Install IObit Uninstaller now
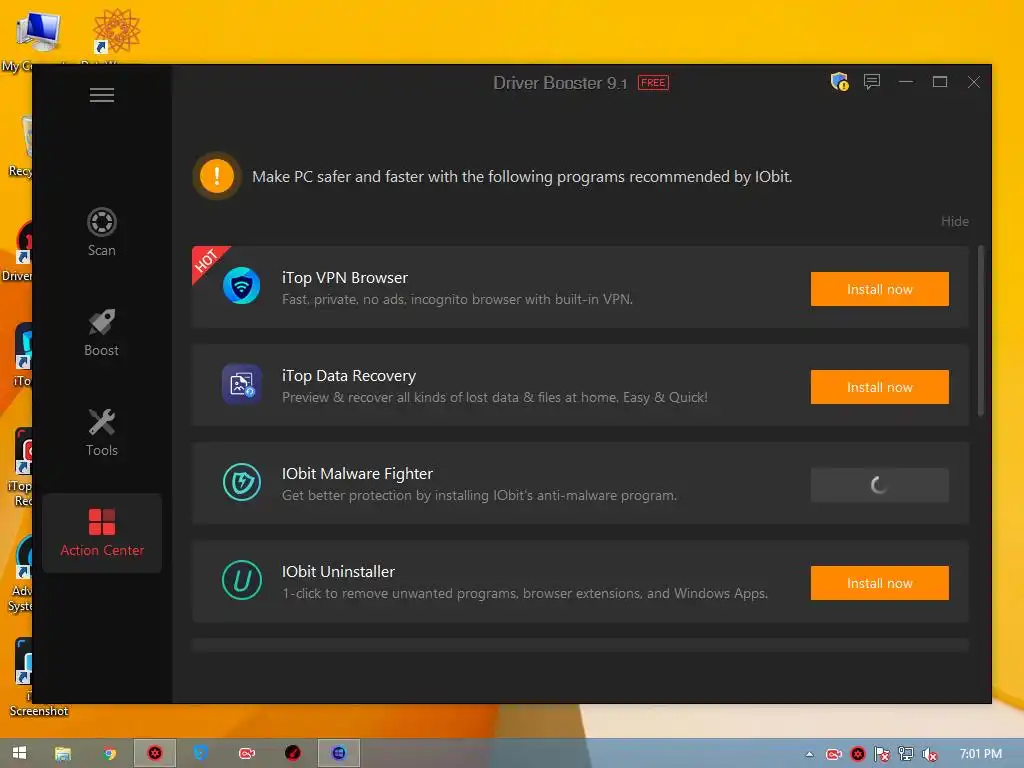The width and height of the screenshot is (1024, 768). 879,583
